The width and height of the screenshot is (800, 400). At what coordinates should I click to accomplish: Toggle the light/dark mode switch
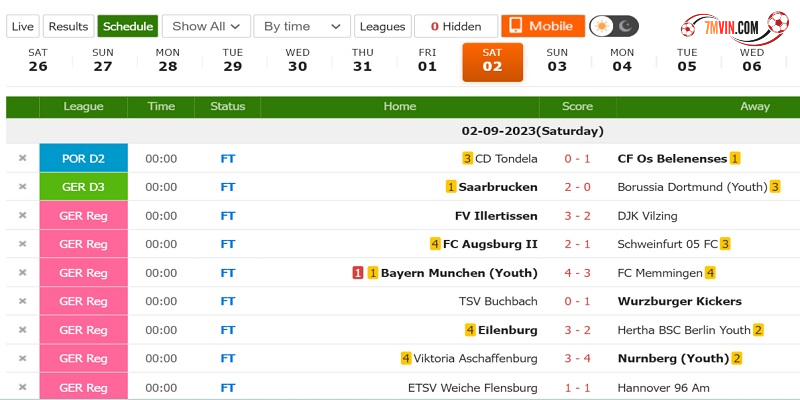[614, 26]
